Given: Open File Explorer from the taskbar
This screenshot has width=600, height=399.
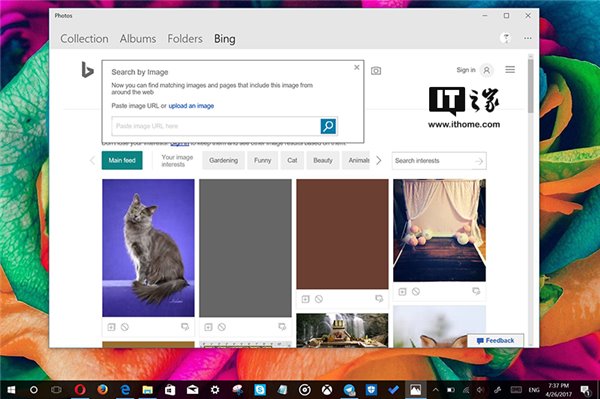Looking at the screenshot, I should coord(147,390).
